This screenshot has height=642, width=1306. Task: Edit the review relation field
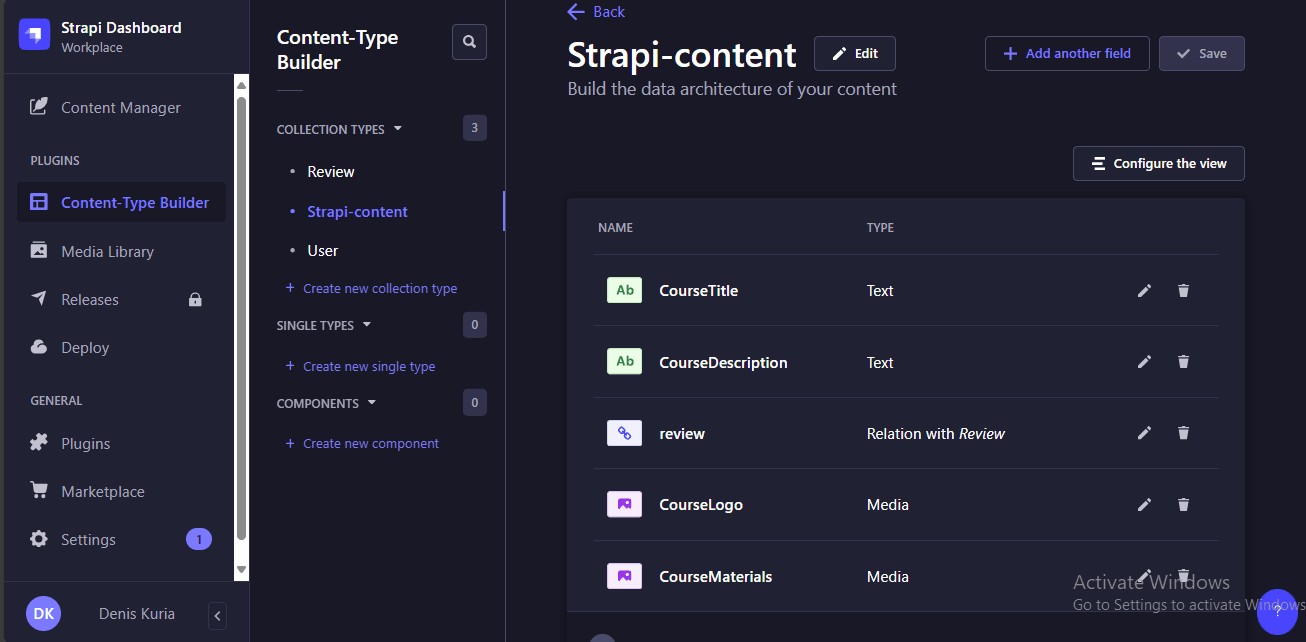1145,433
